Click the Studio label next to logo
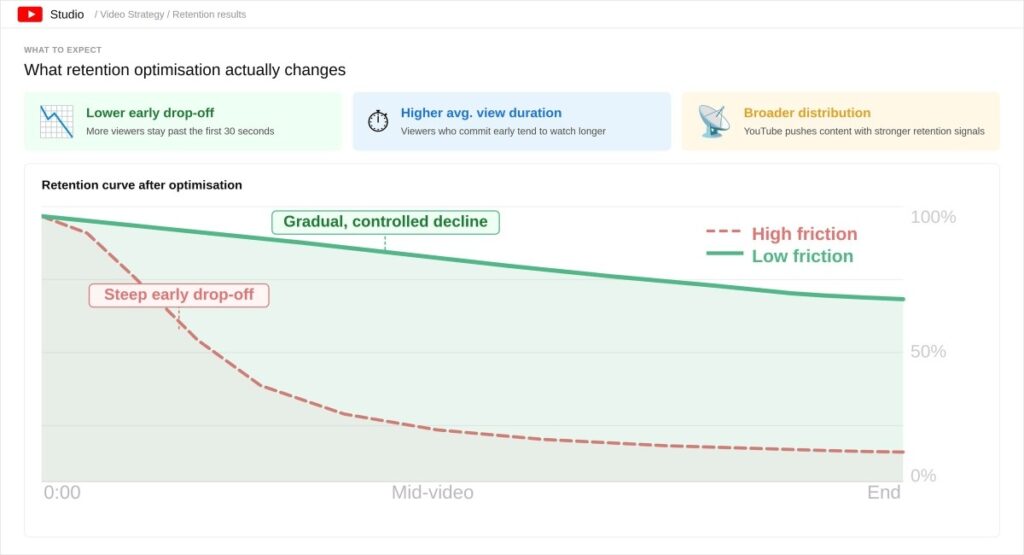The image size is (1024, 555). click(67, 14)
